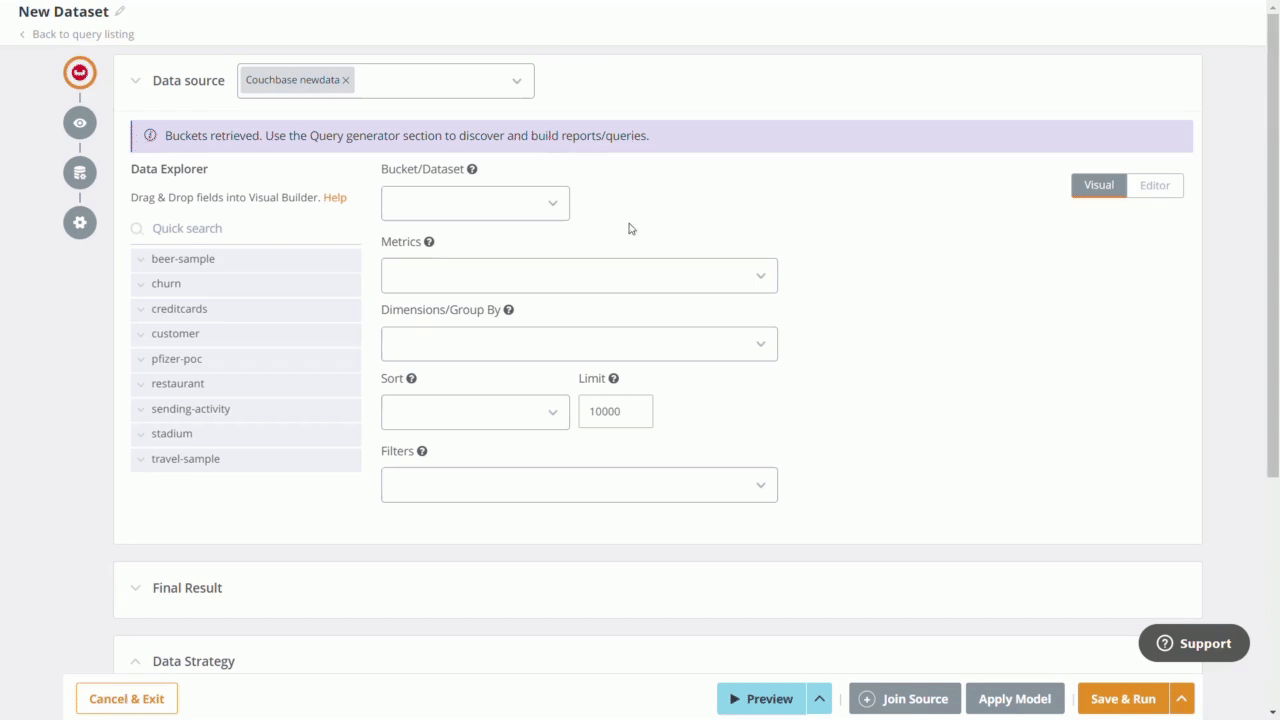Screen dimensions: 1280x720
Task: Open the Metrics dropdown
Action: pos(579,275)
